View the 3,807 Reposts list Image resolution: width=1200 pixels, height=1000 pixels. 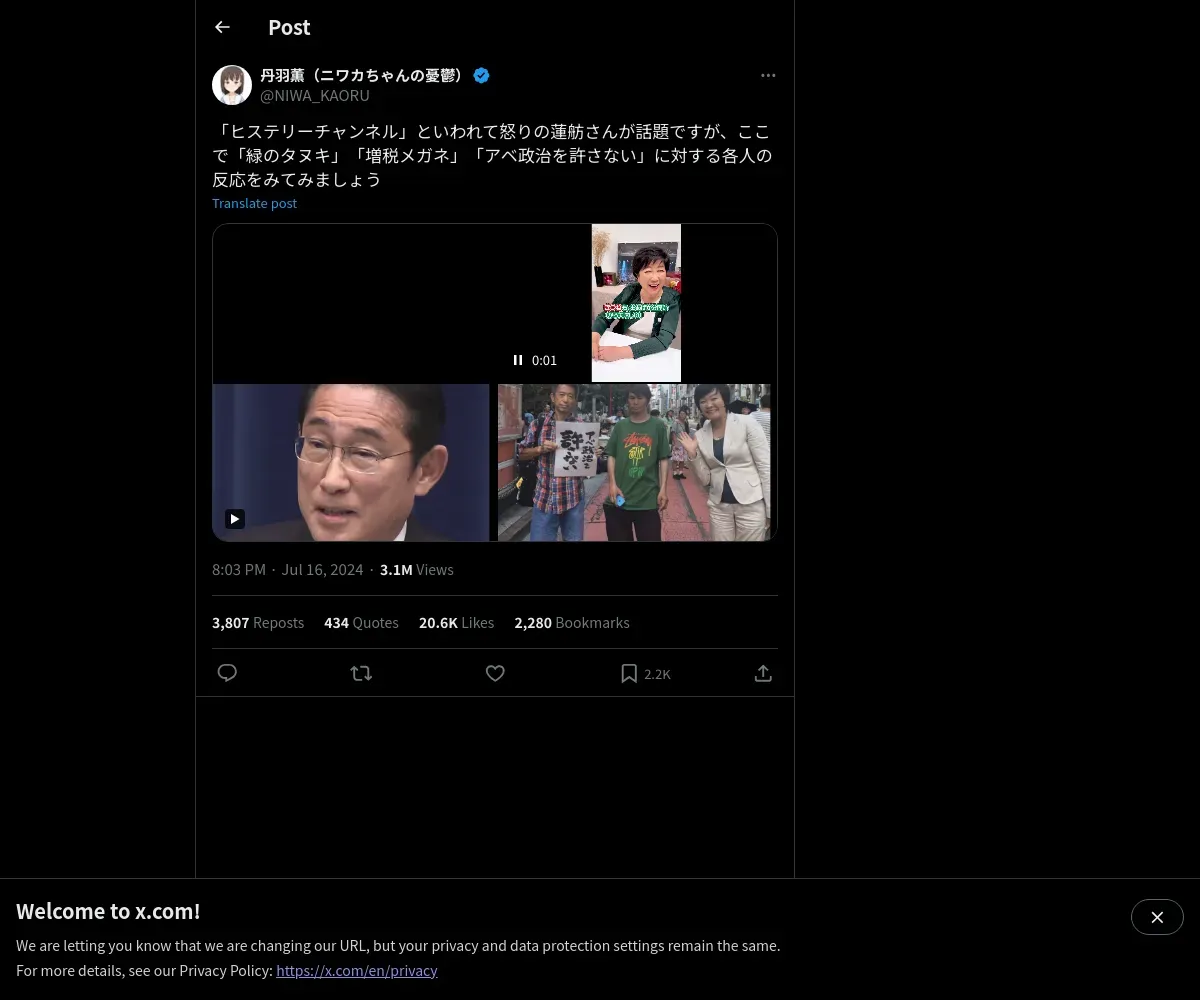coord(258,622)
